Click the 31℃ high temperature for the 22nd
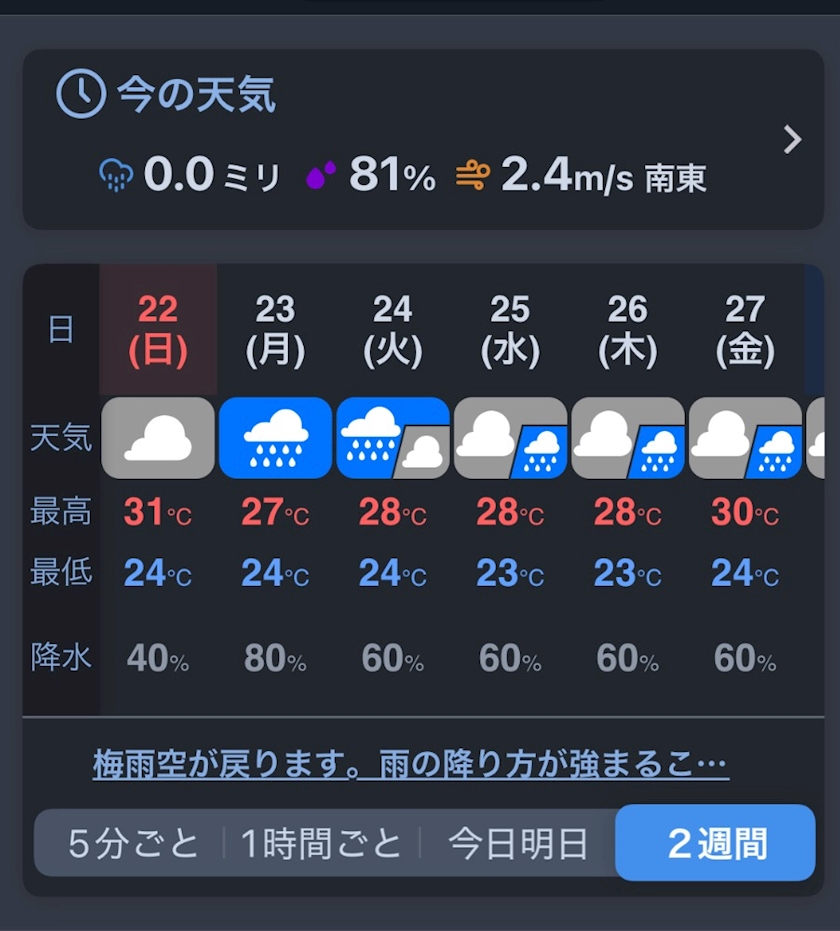The image size is (840, 931). [x=158, y=513]
